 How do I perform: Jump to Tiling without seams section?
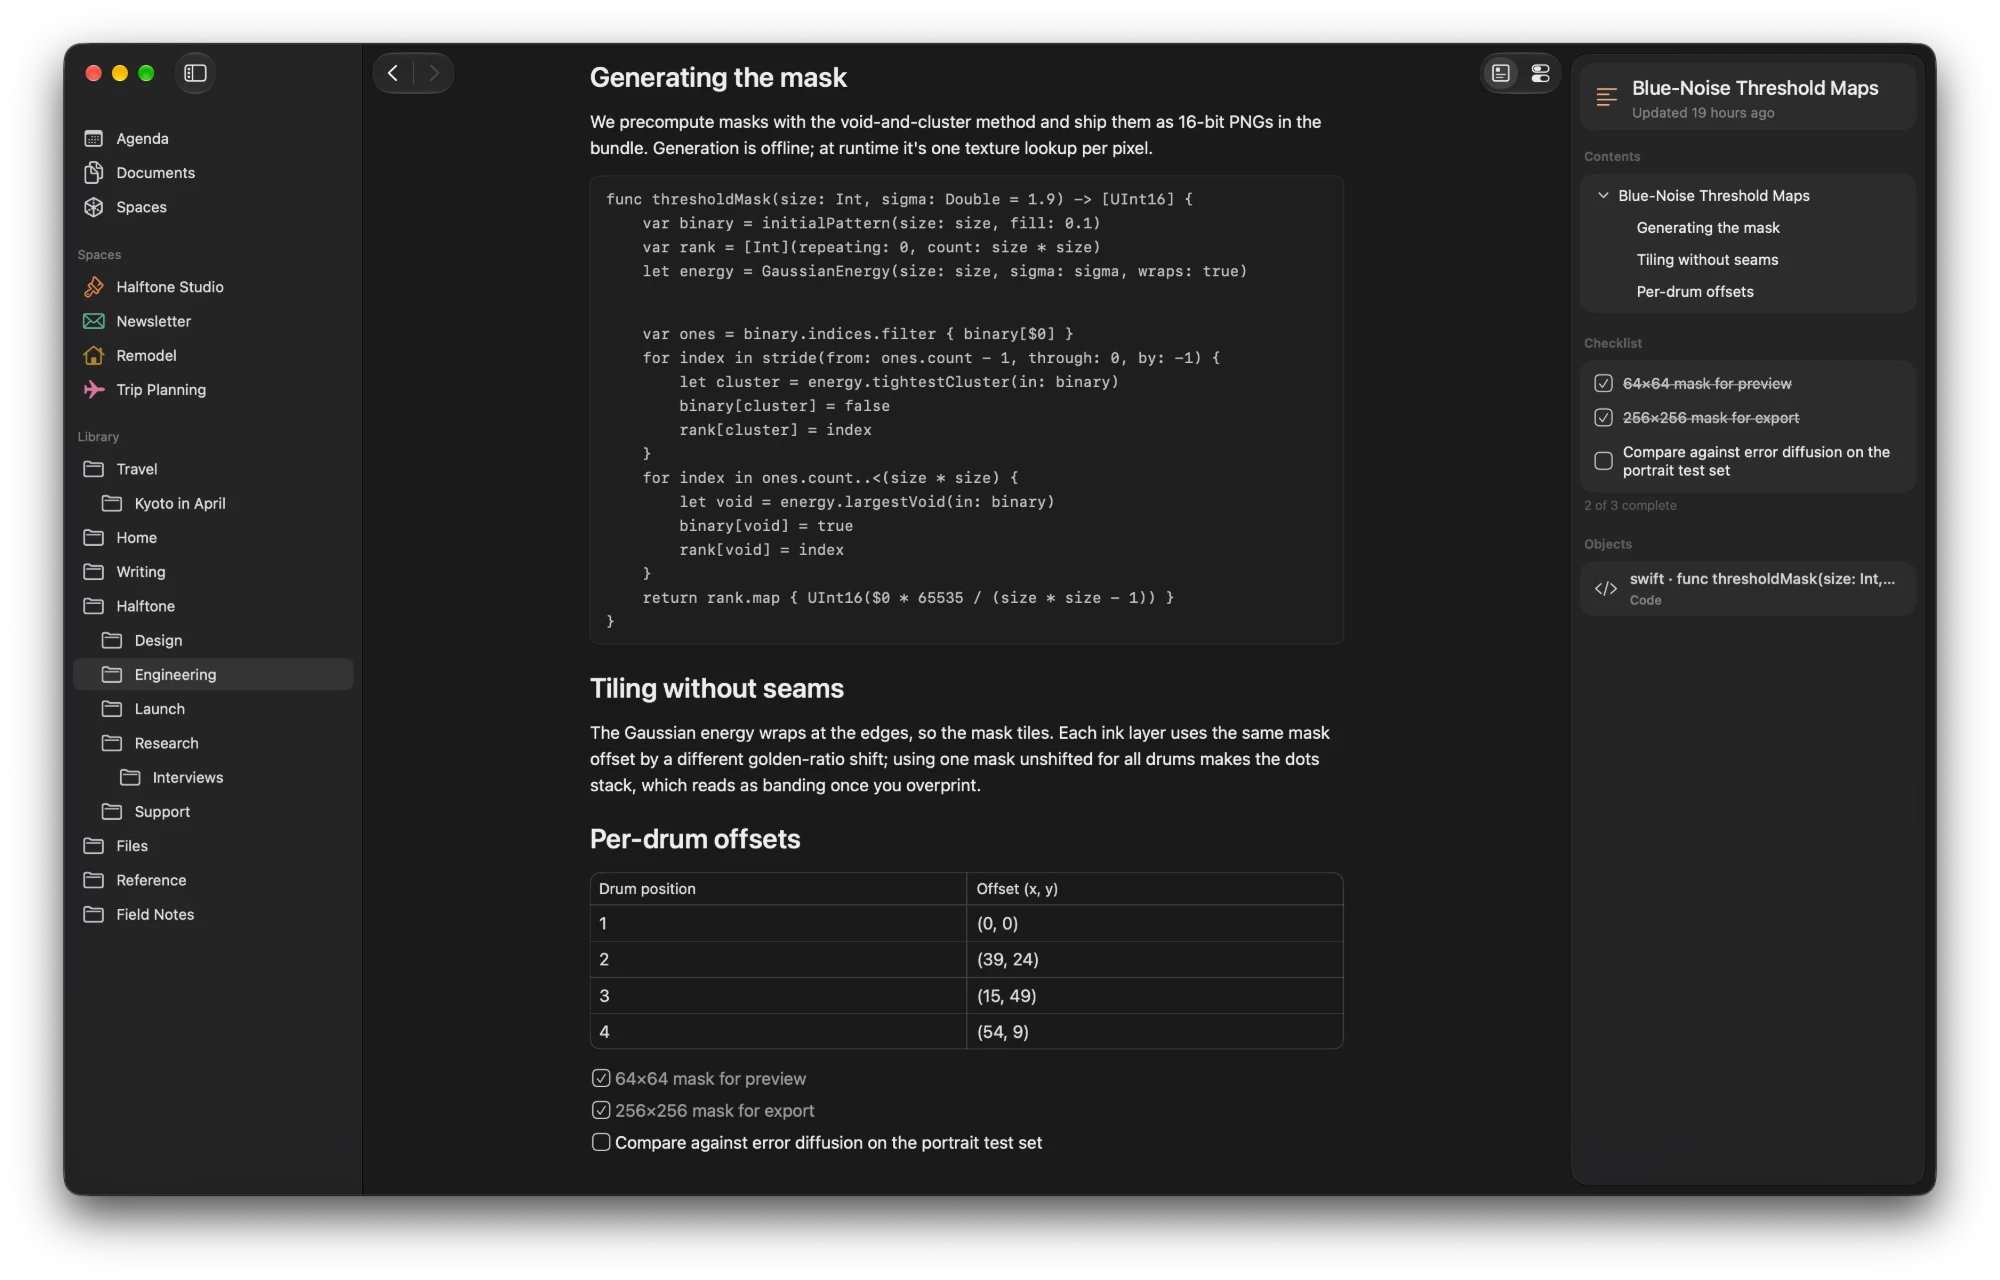(1707, 260)
